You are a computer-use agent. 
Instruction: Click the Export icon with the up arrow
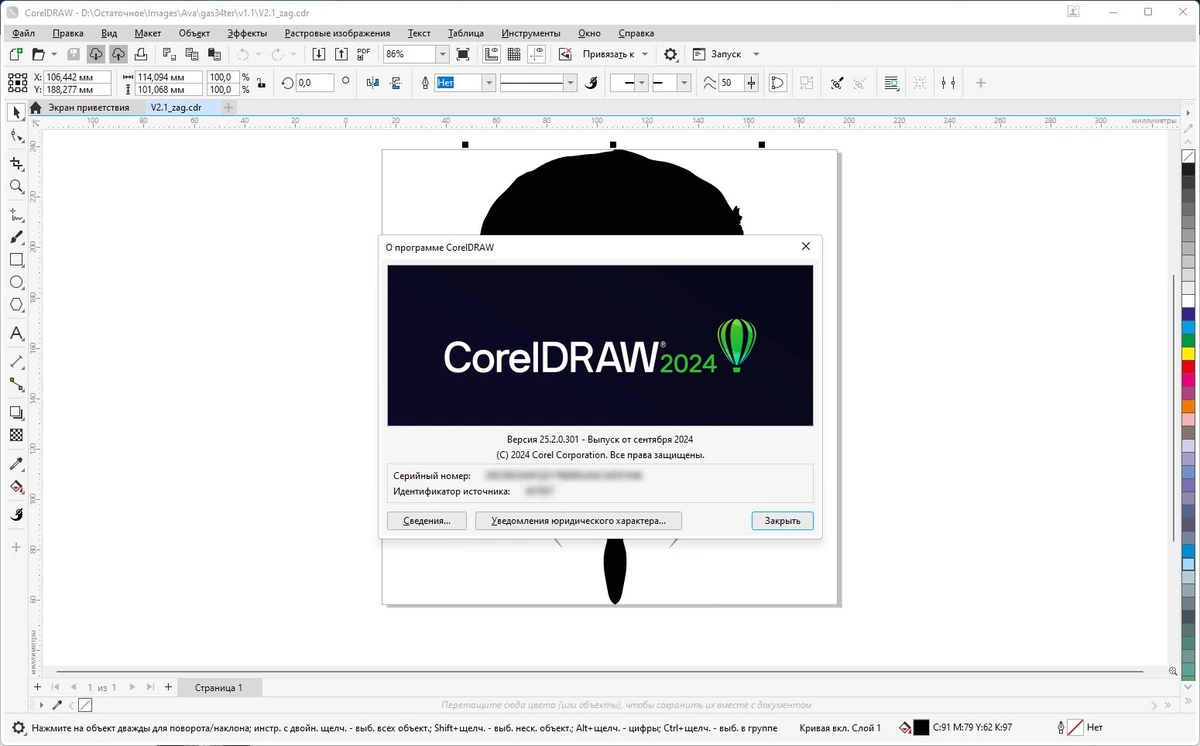pyautogui.click(x=341, y=54)
